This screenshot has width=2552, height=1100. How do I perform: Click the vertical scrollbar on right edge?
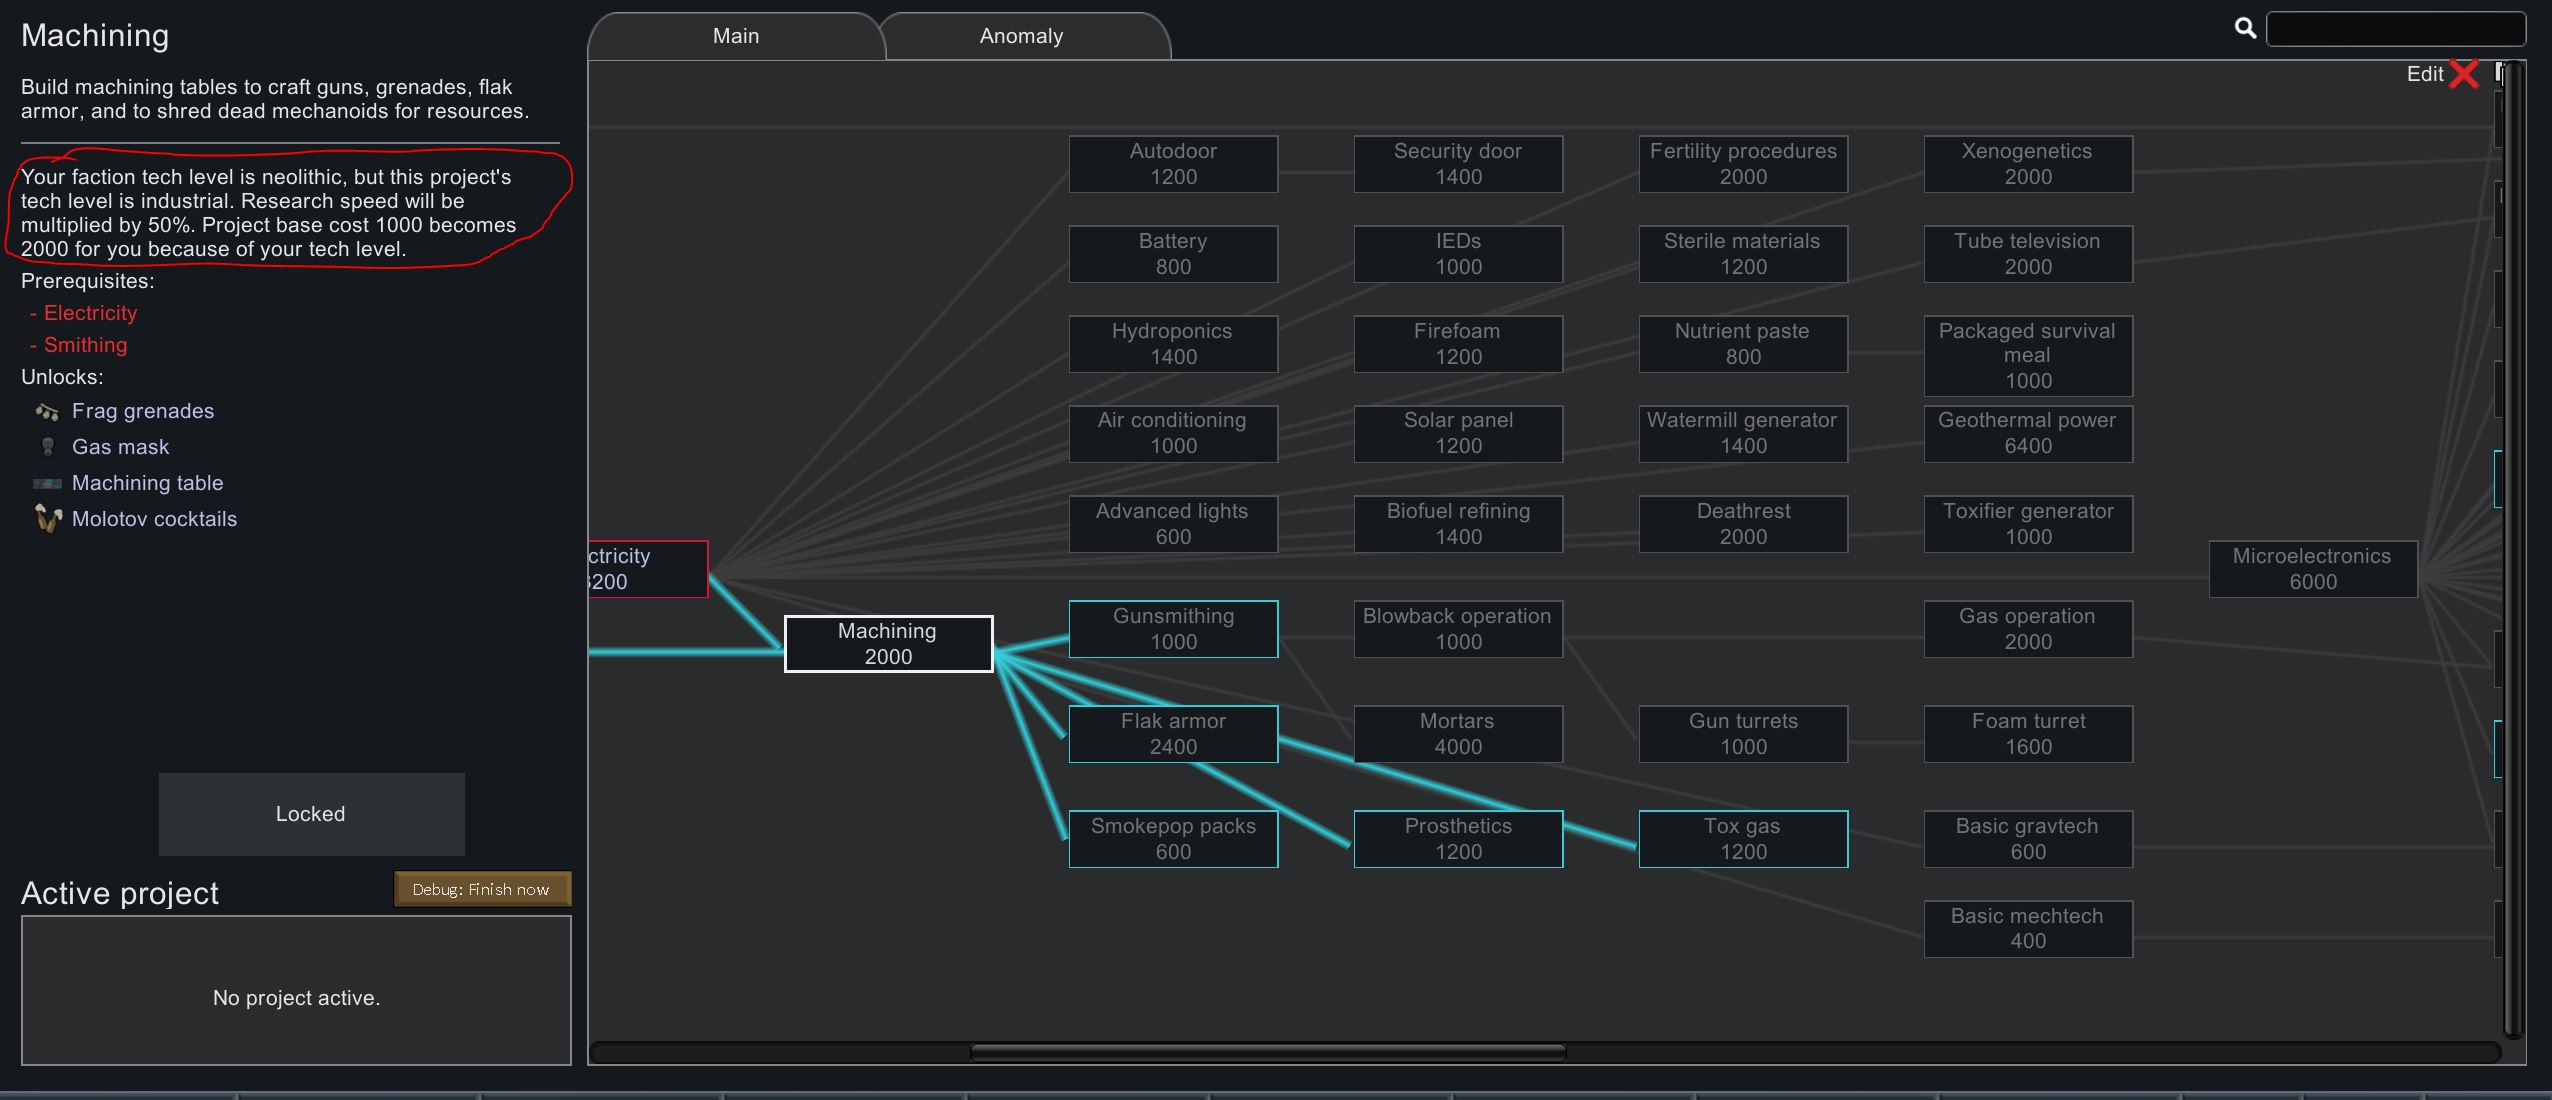click(2513, 550)
